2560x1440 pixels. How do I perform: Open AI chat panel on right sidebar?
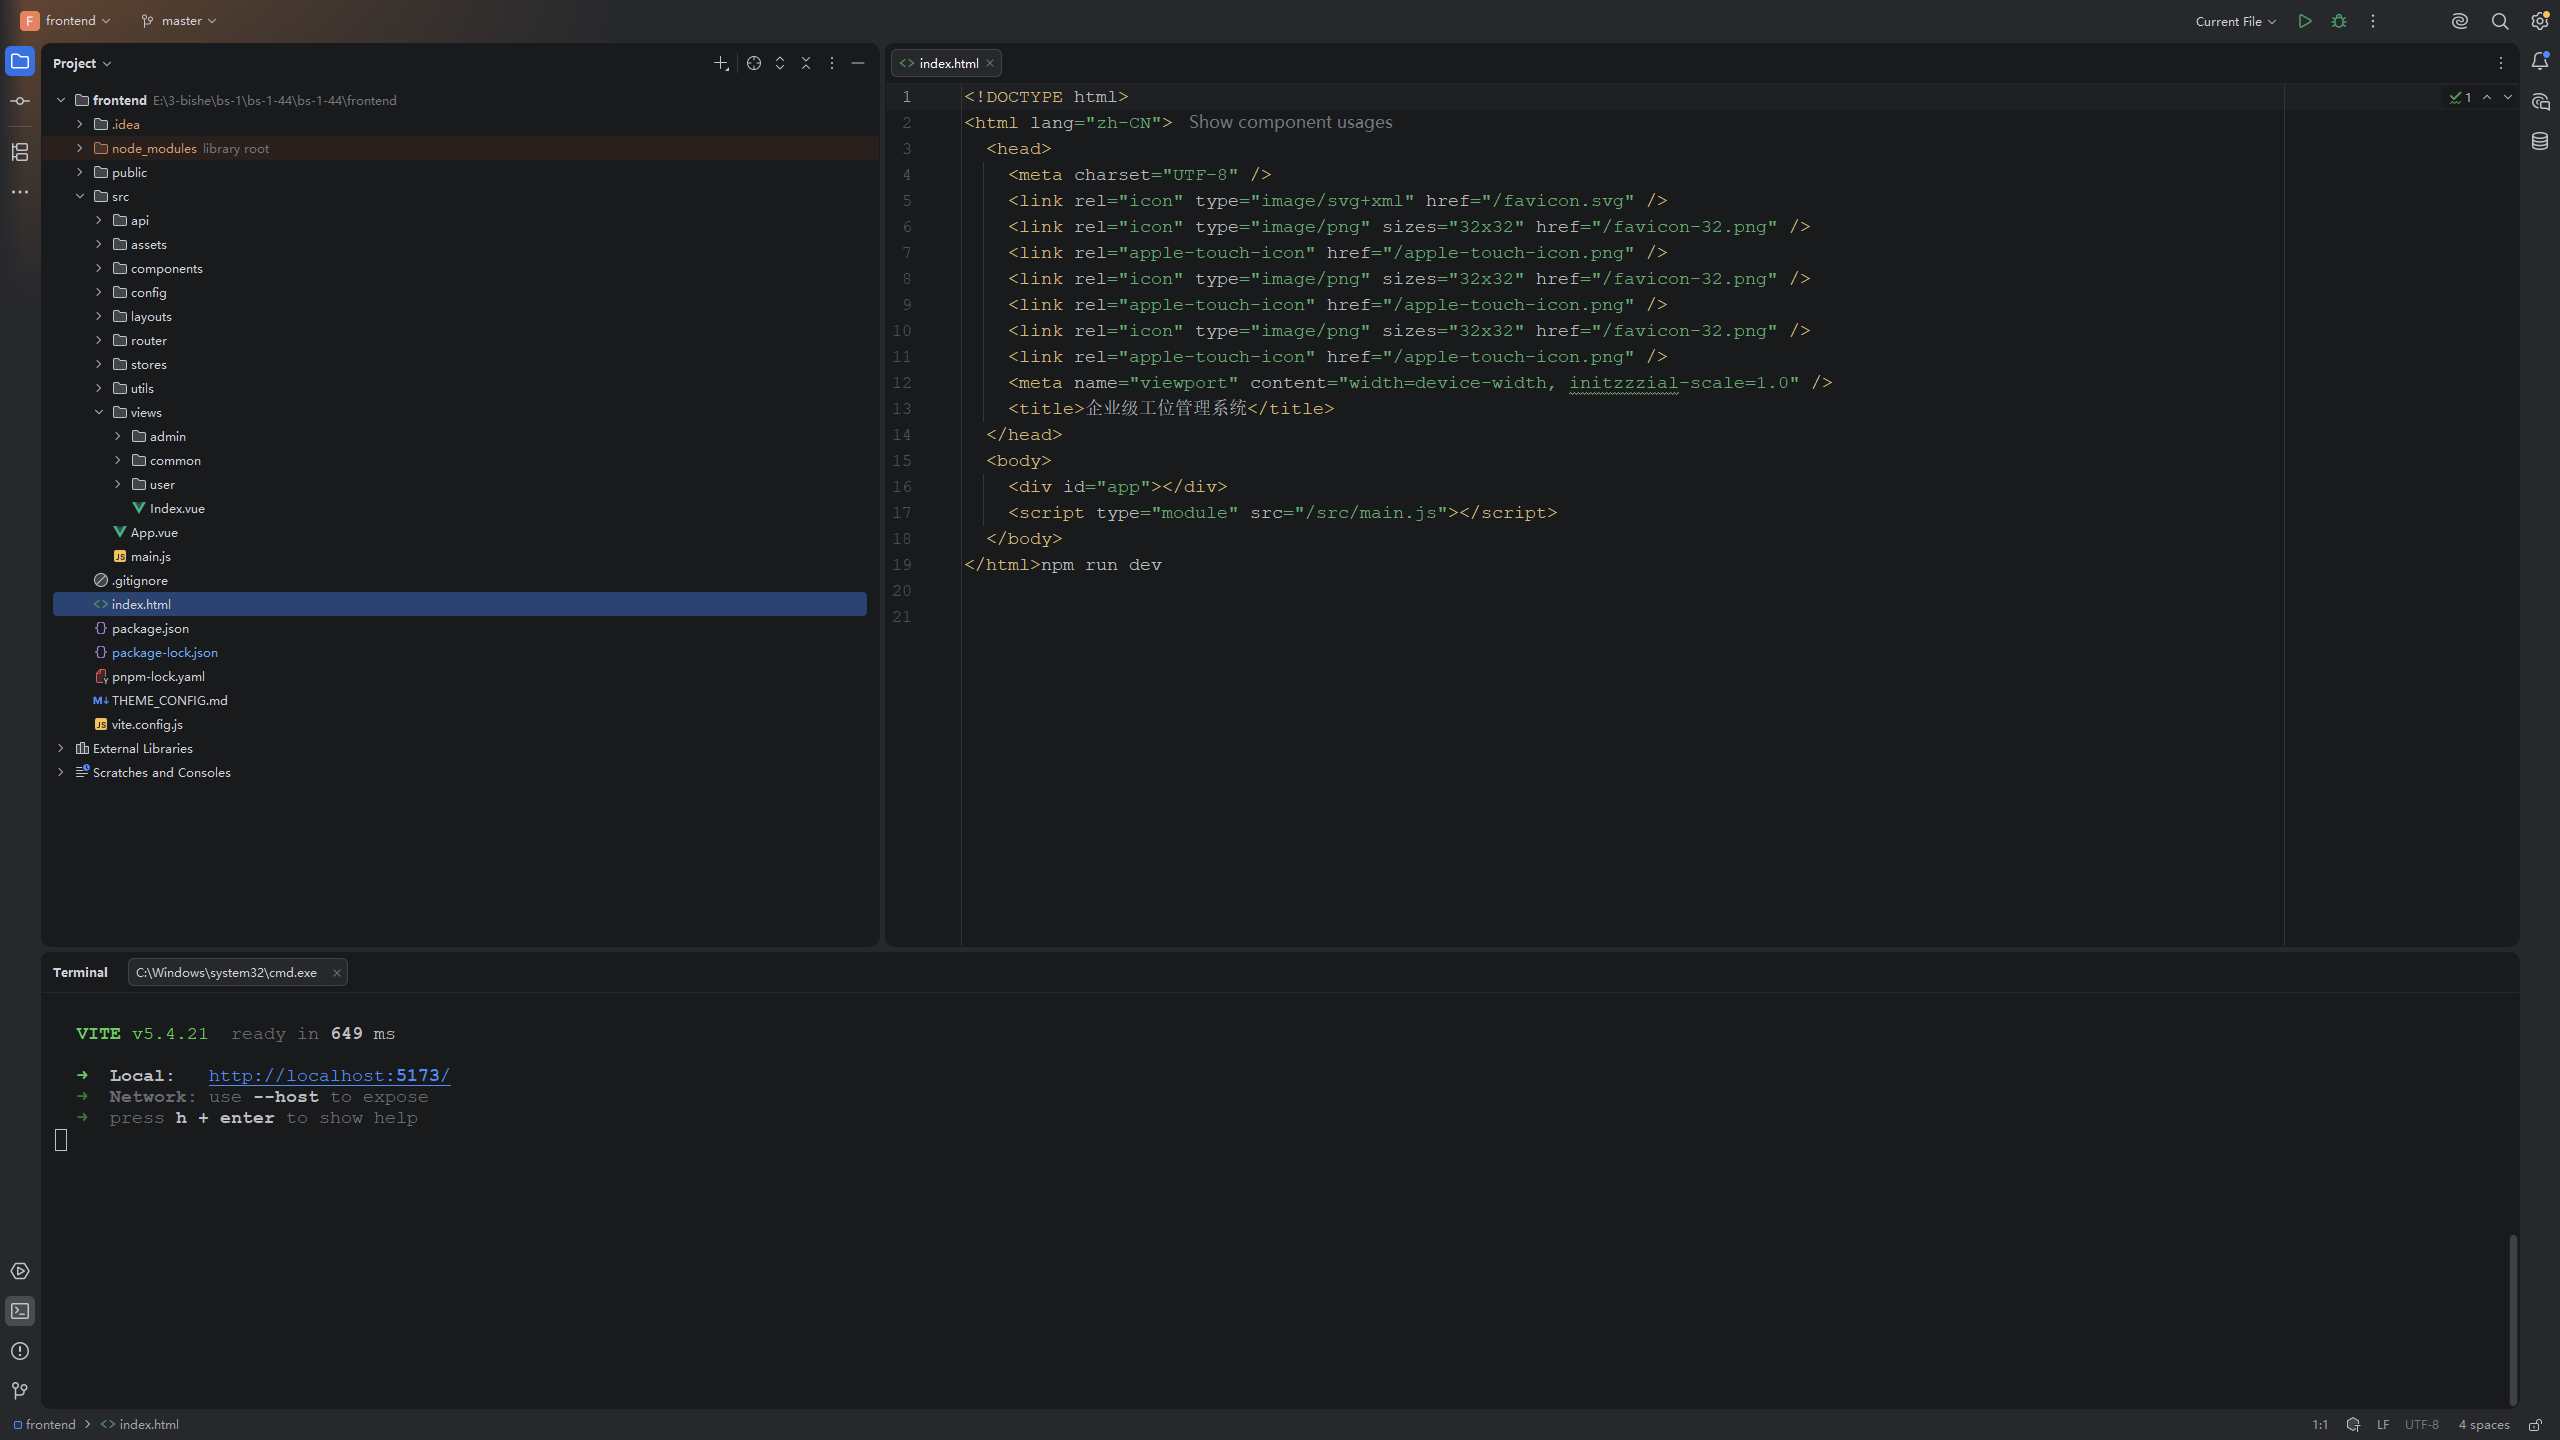(2540, 101)
